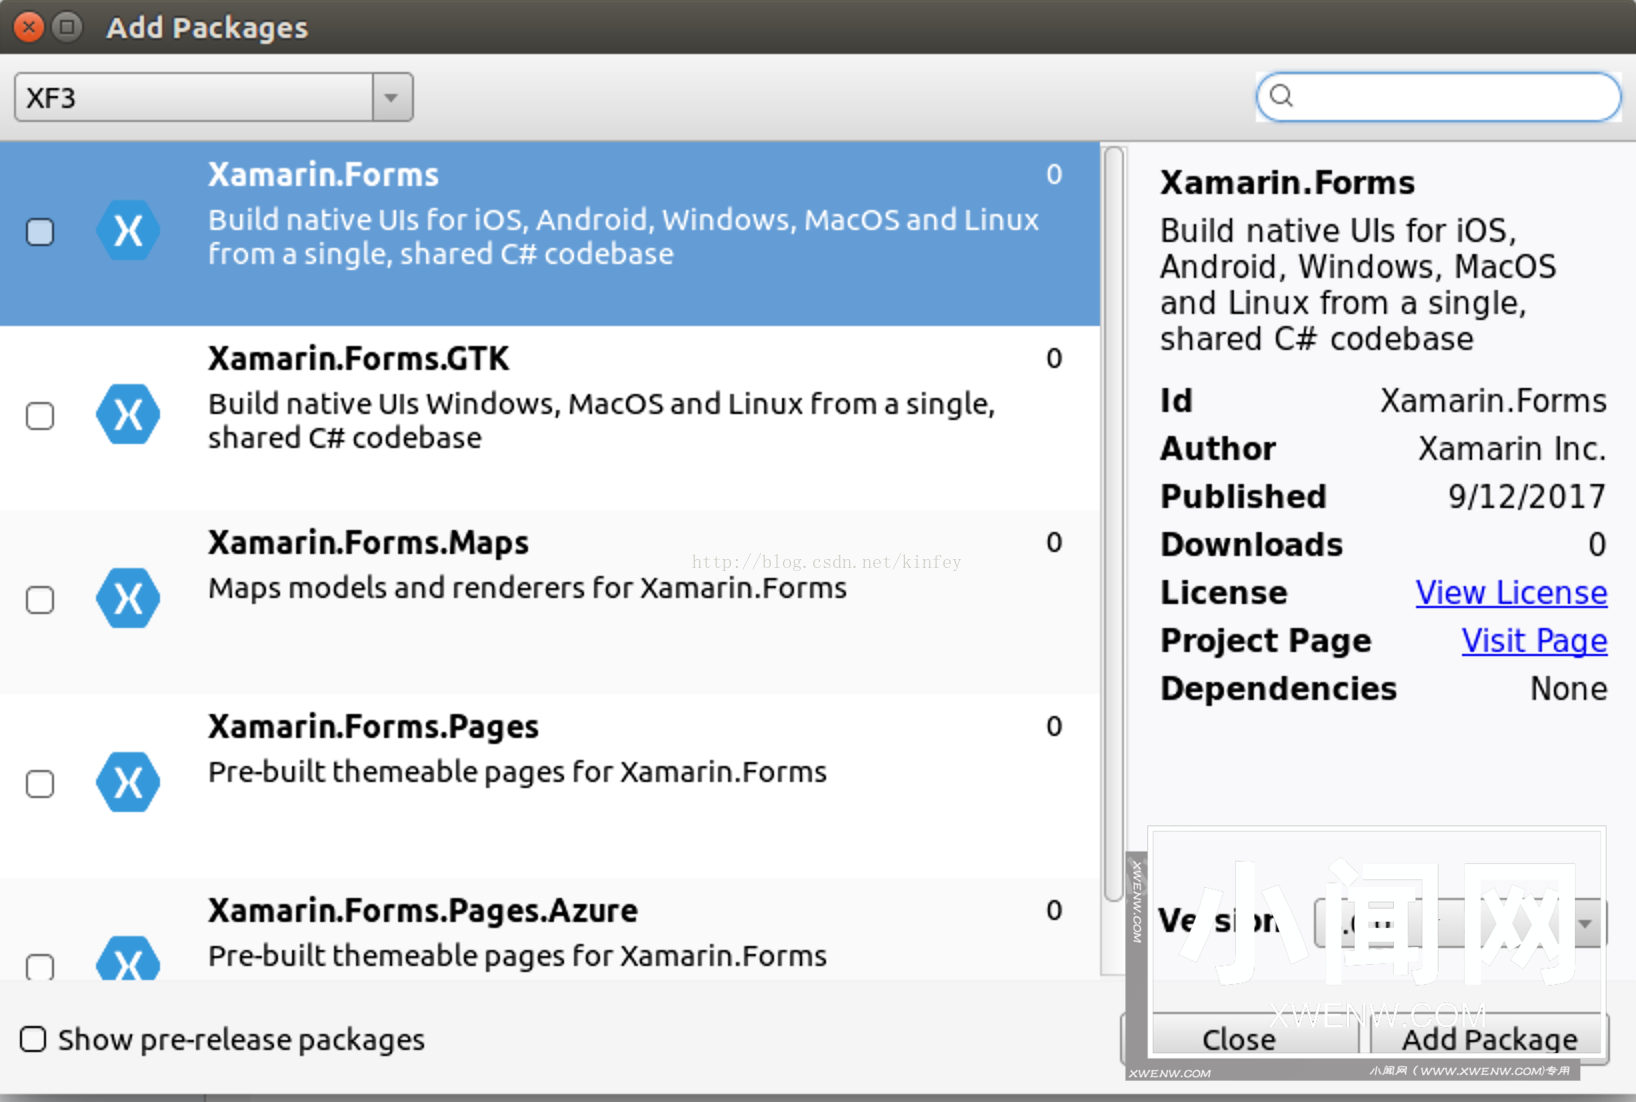
Task: Click the Add Package button
Action: [1489, 1039]
